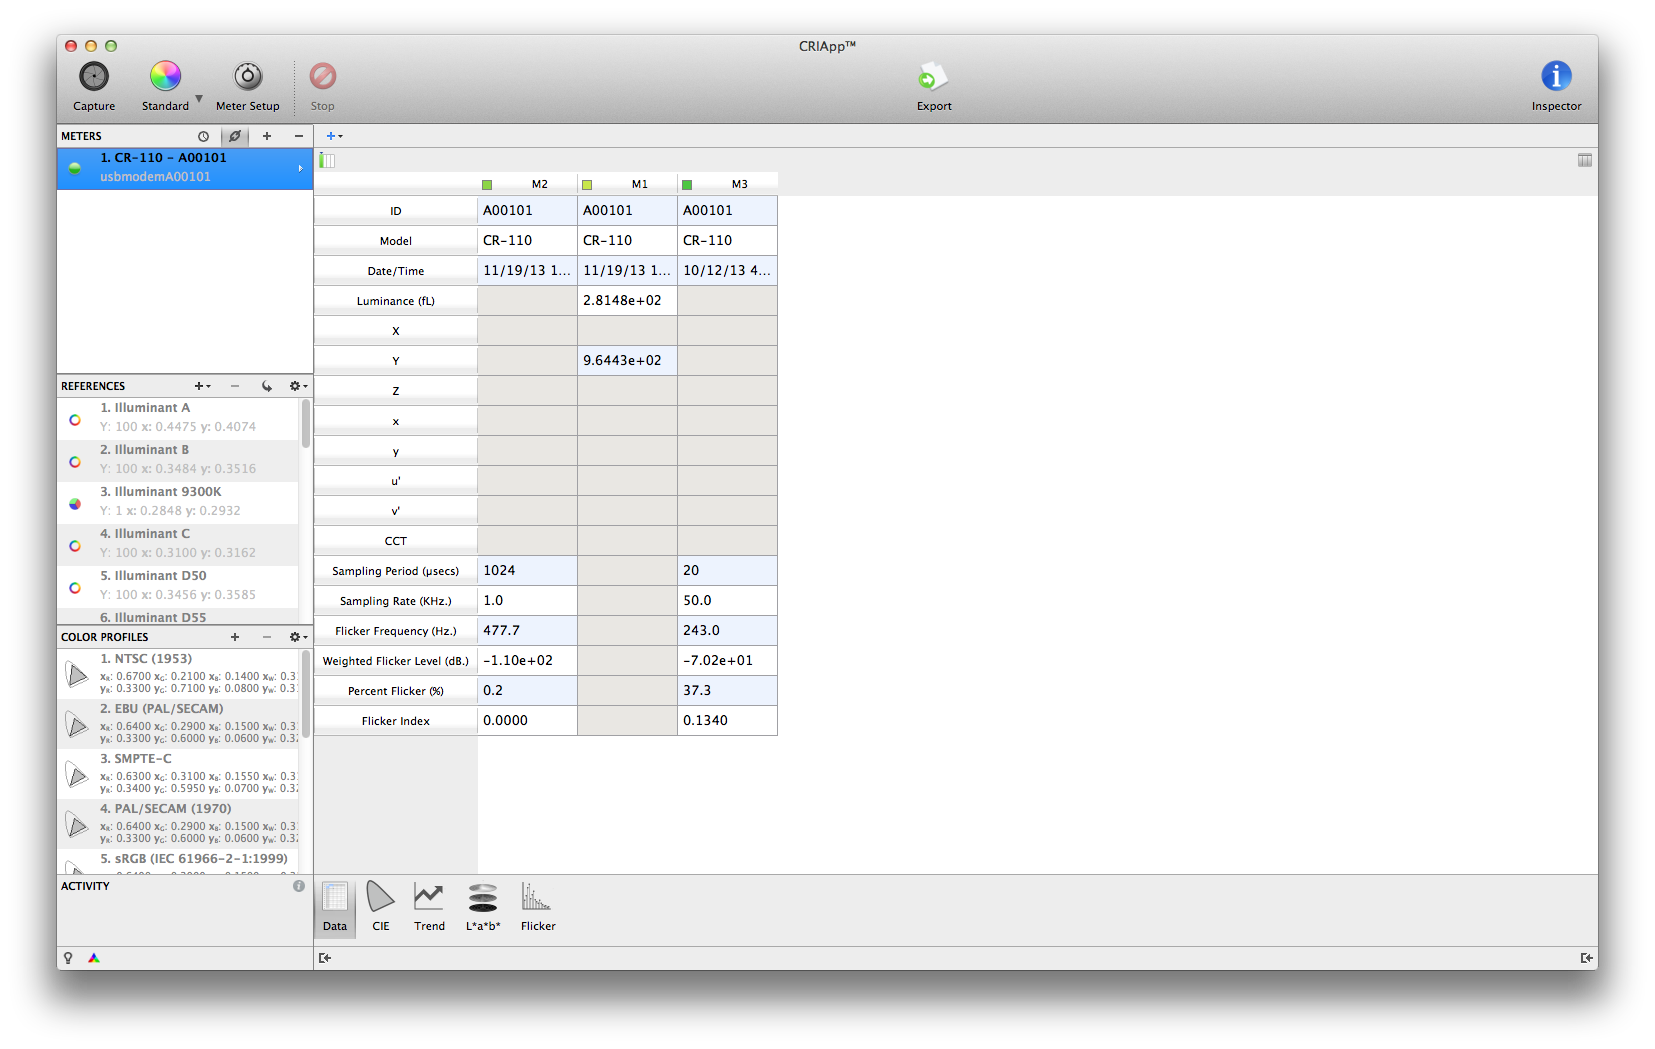
Task: Click M3 Percent Flicker value 37.3
Action: click(x=728, y=691)
